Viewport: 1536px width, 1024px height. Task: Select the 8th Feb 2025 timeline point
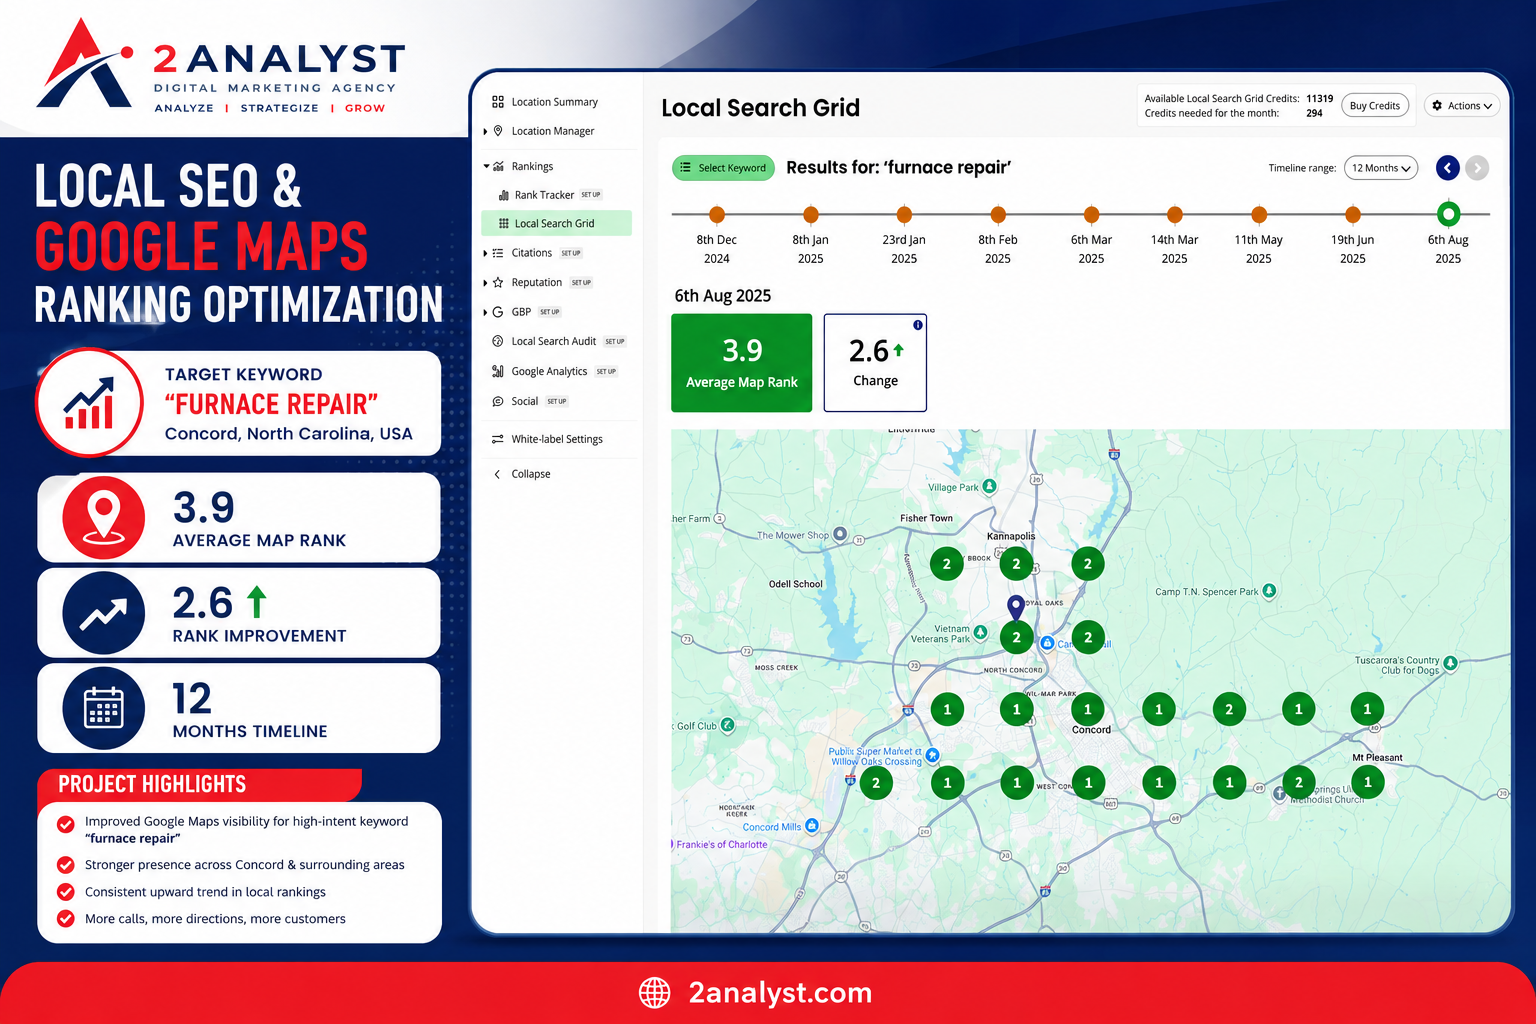[x=998, y=214]
